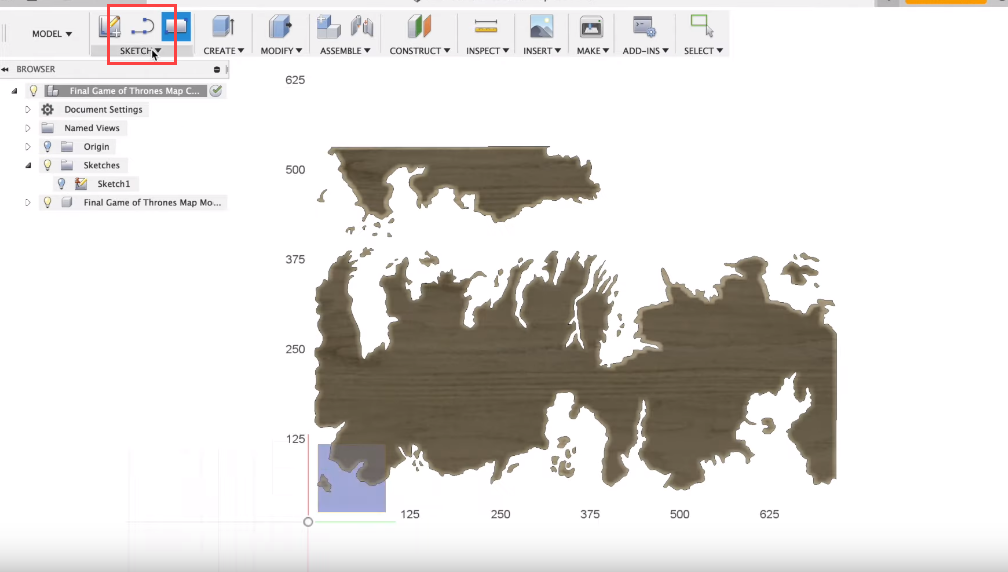1008x572 pixels.
Task: Click the Create Sketch icon
Action: 110,26
